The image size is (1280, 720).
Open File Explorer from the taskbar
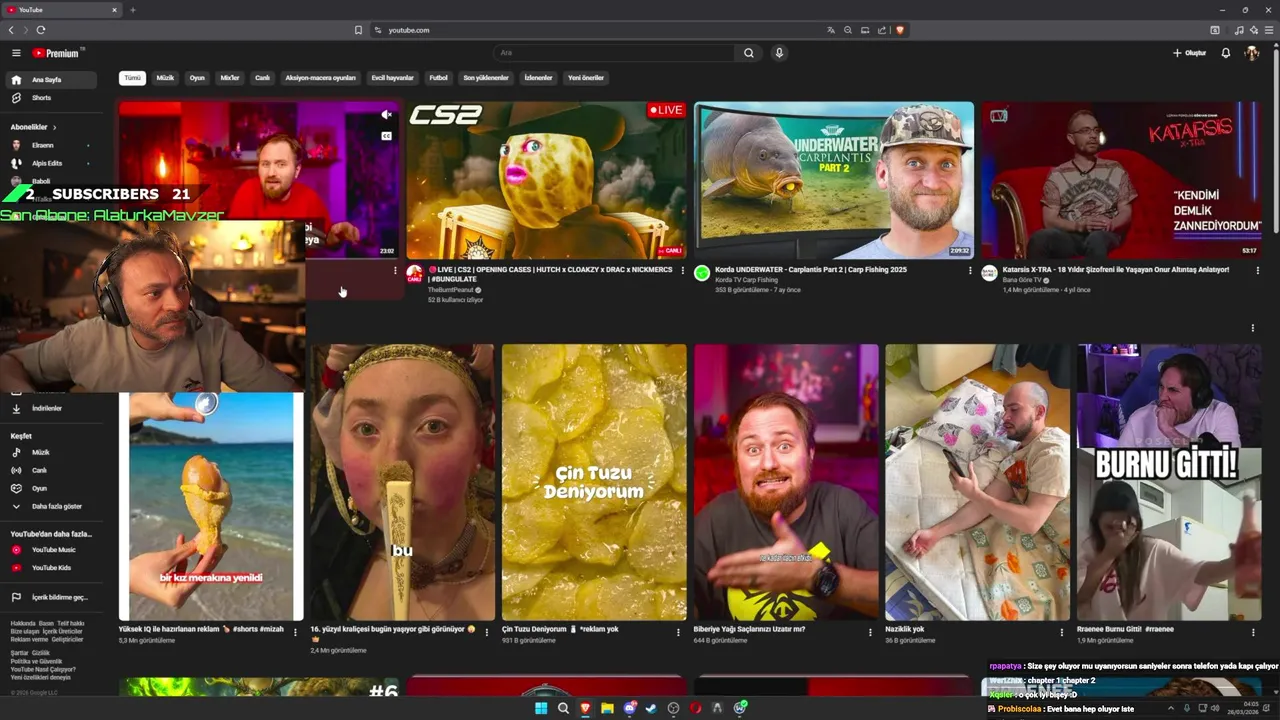(607, 708)
